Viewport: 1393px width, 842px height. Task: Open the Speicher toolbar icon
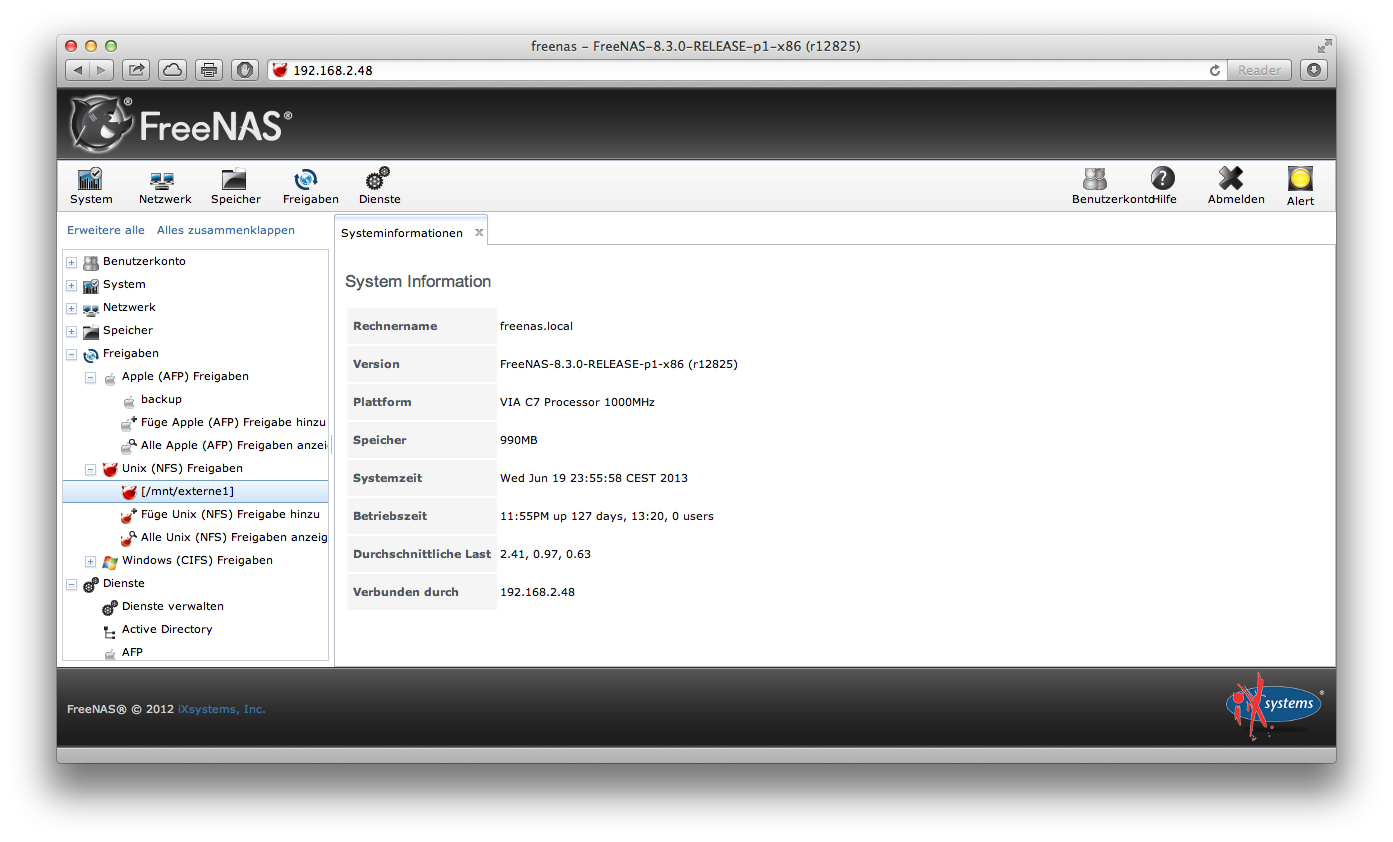[x=235, y=180]
